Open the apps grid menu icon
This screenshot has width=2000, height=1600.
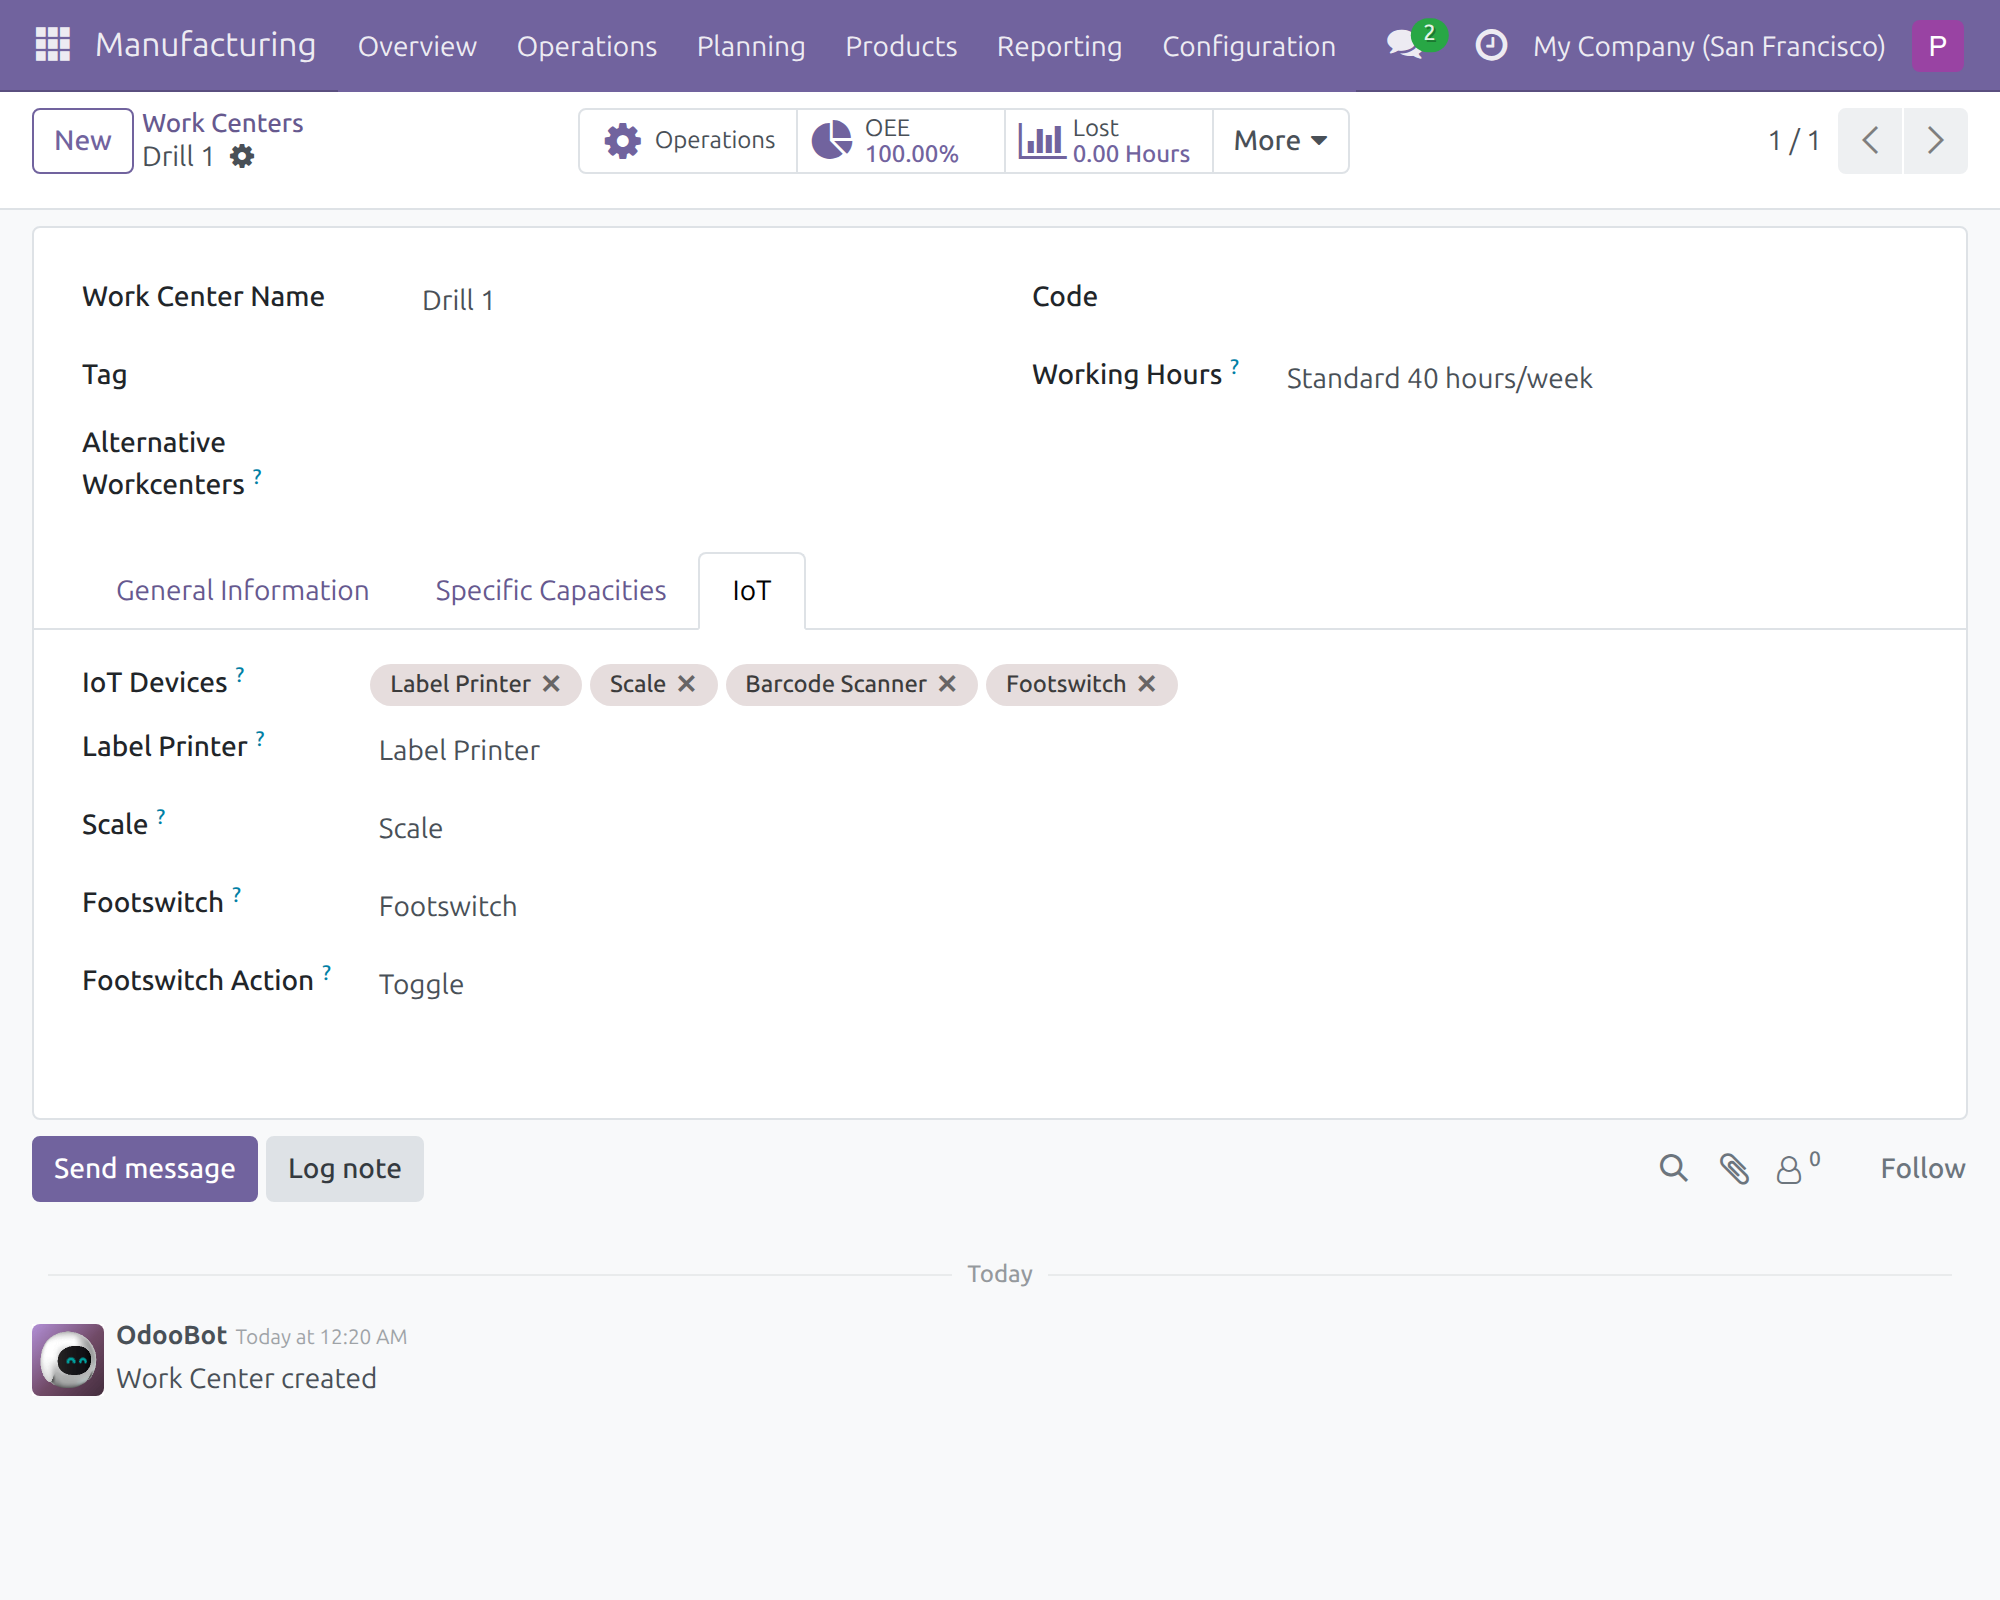pos(52,45)
